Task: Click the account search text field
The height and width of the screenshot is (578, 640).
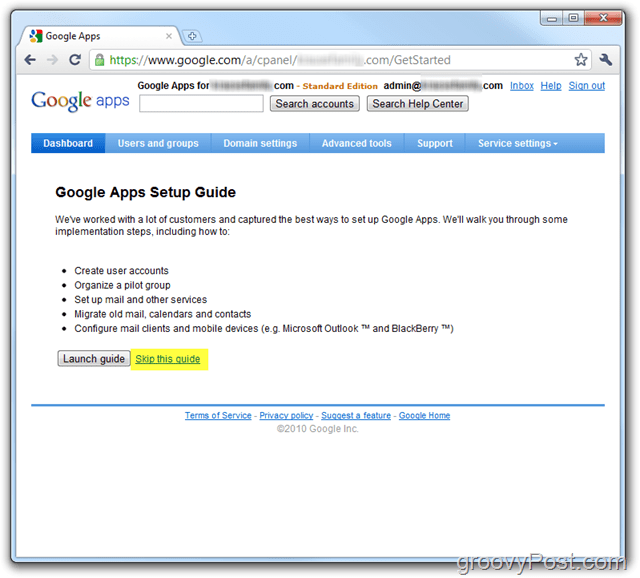Action: click(x=201, y=103)
